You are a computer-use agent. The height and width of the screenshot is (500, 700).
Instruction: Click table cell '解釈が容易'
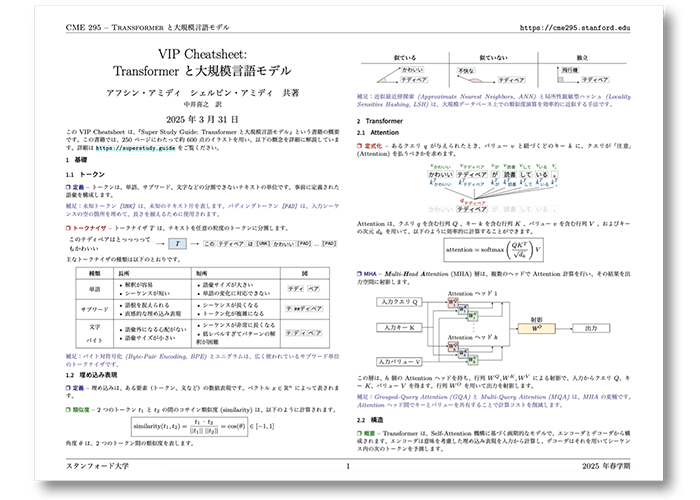(x=138, y=285)
